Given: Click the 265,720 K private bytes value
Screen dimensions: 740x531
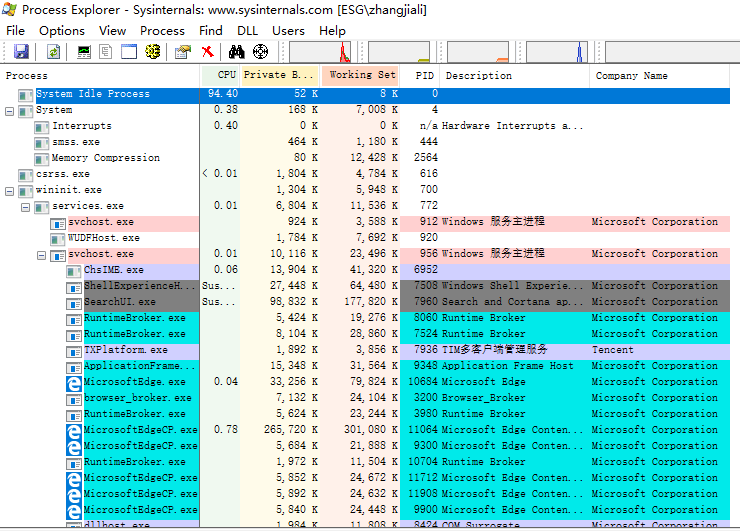Looking at the screenshot, I should point(291,430).
